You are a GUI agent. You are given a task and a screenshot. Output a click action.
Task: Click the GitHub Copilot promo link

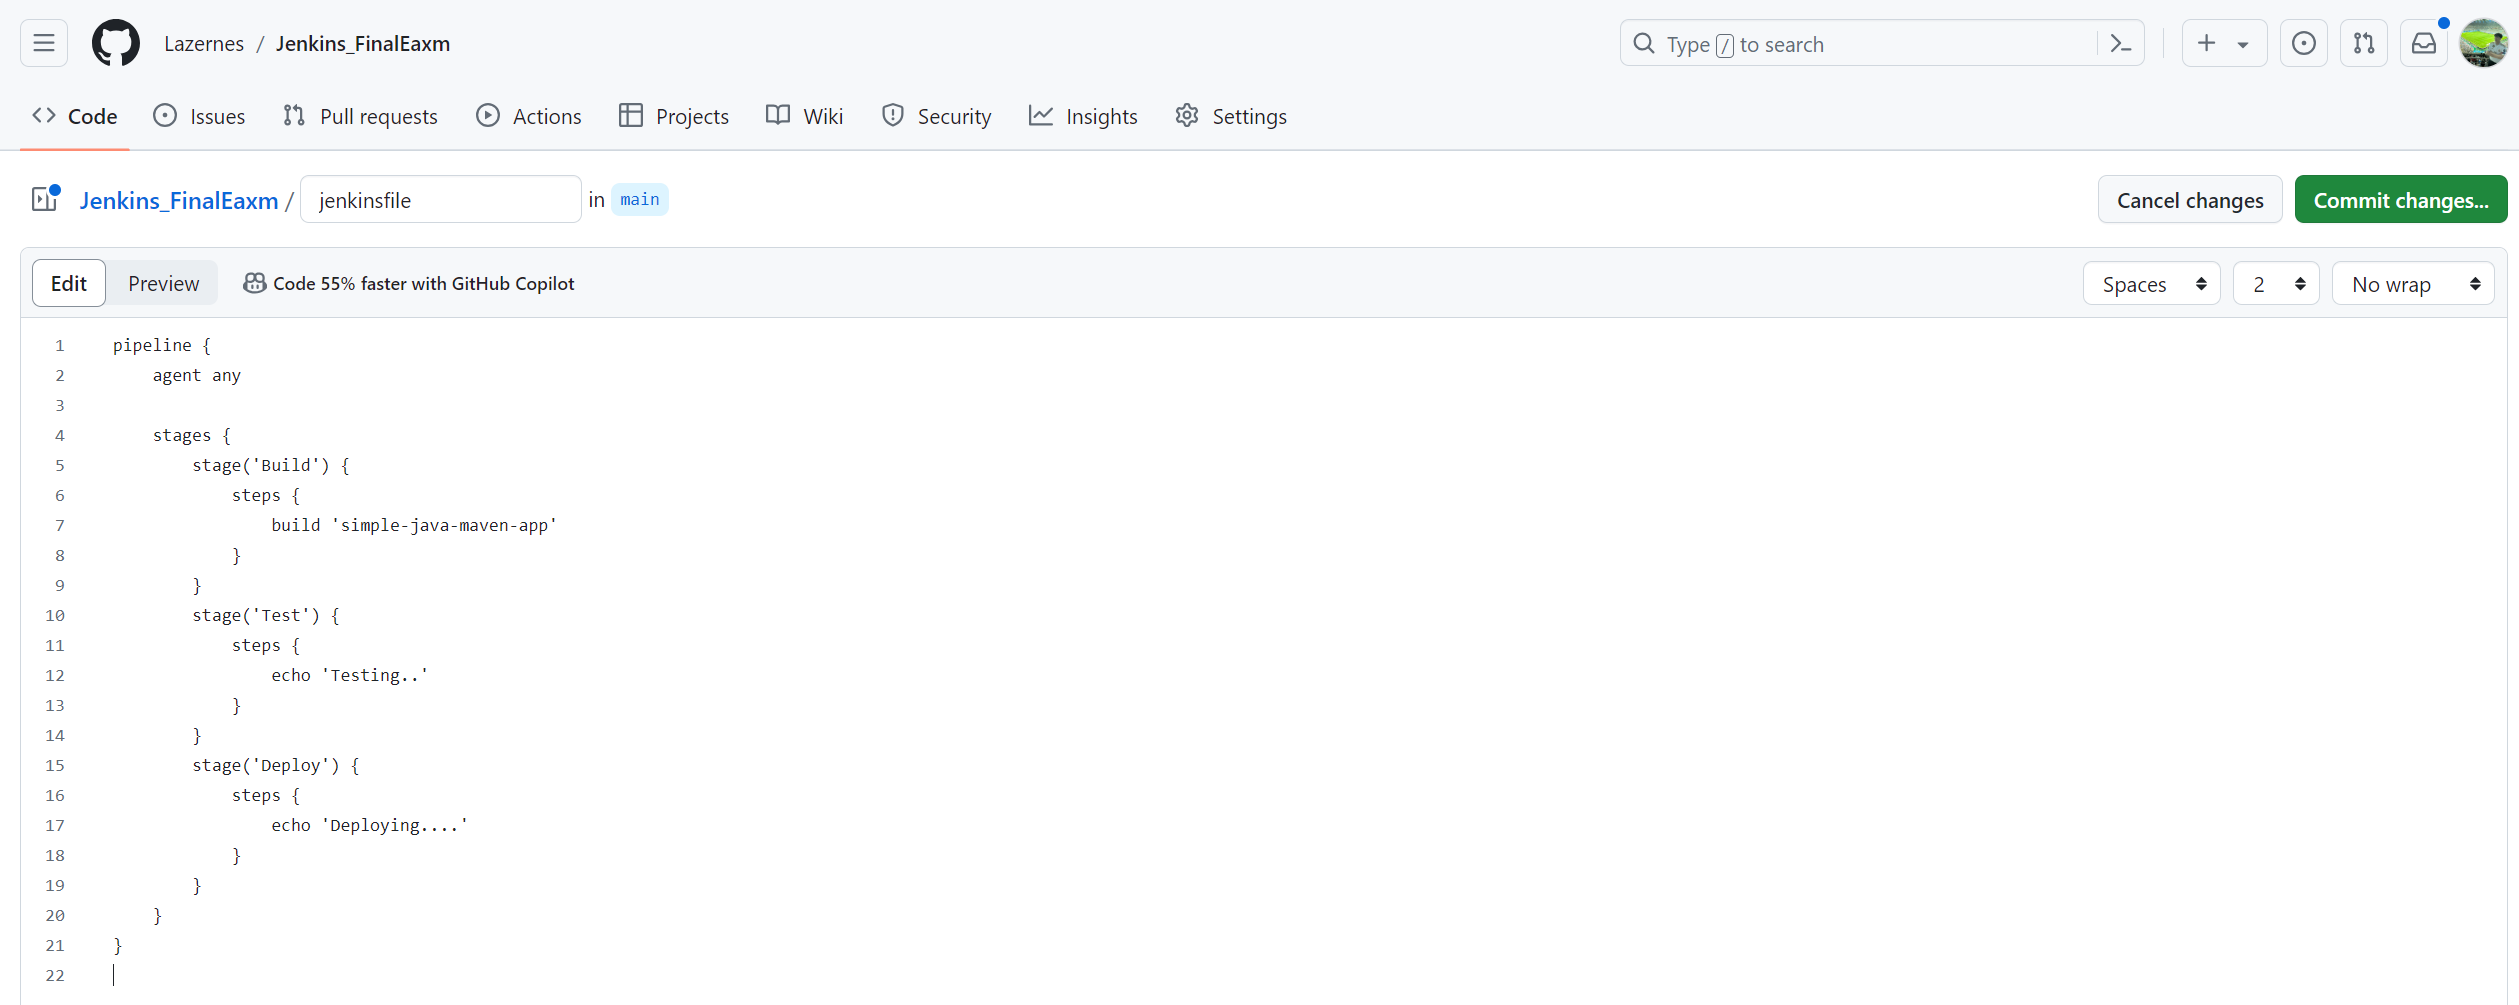tap(409, 283)
